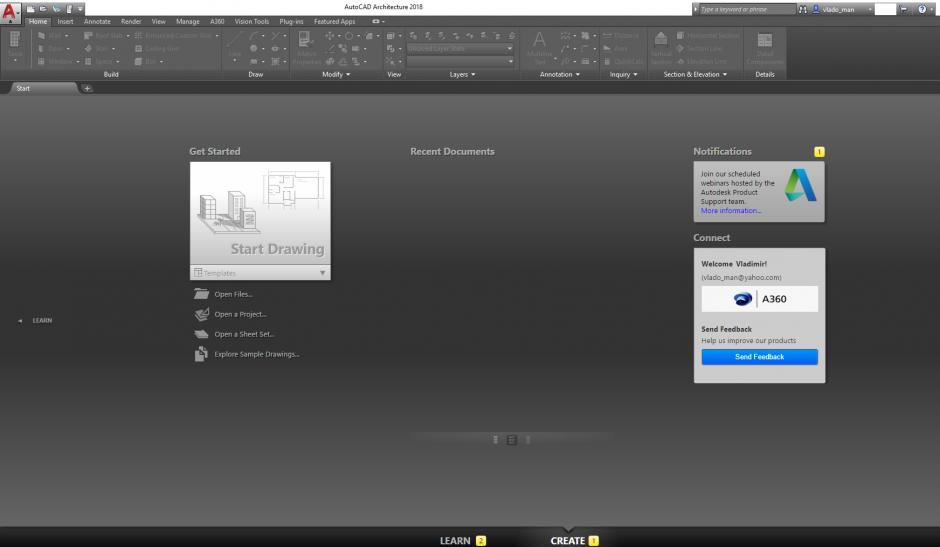Open the AutoCAD application menu logo

10,12
